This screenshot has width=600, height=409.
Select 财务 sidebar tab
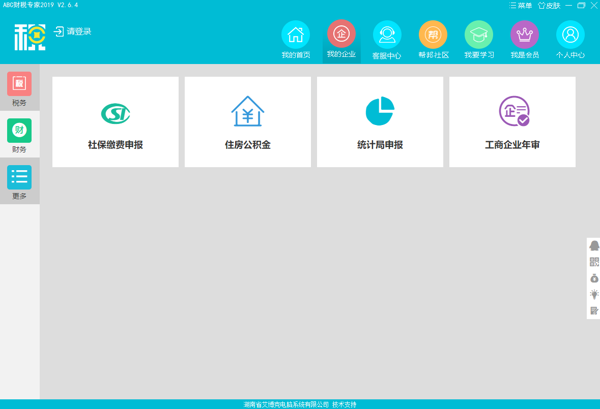pos(20,135)
